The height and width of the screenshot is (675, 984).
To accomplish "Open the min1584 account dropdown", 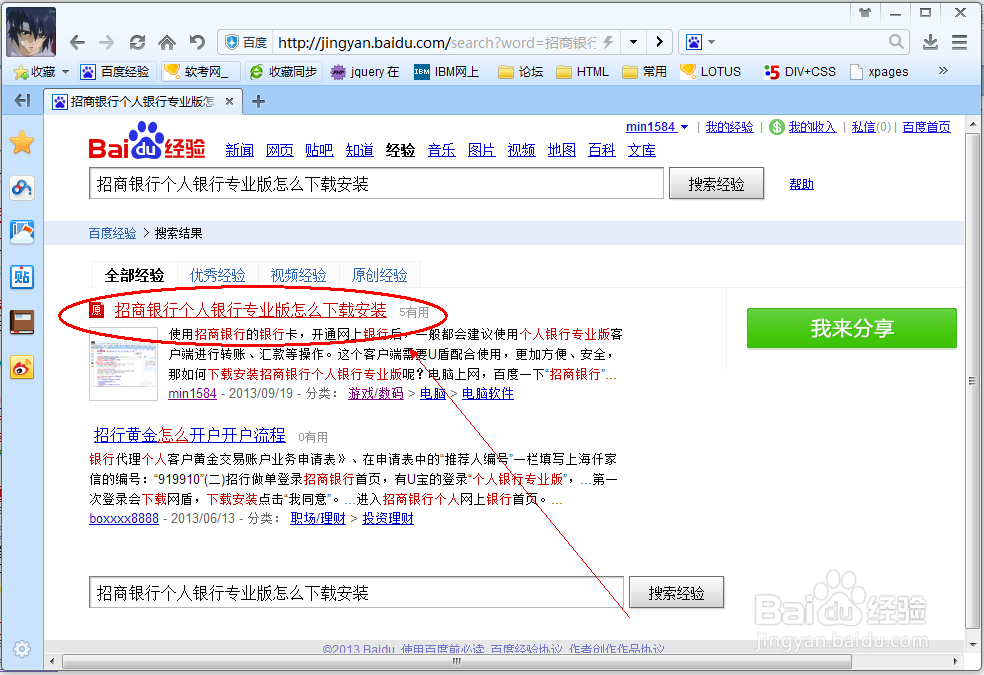I will click(x=656, y=126).
